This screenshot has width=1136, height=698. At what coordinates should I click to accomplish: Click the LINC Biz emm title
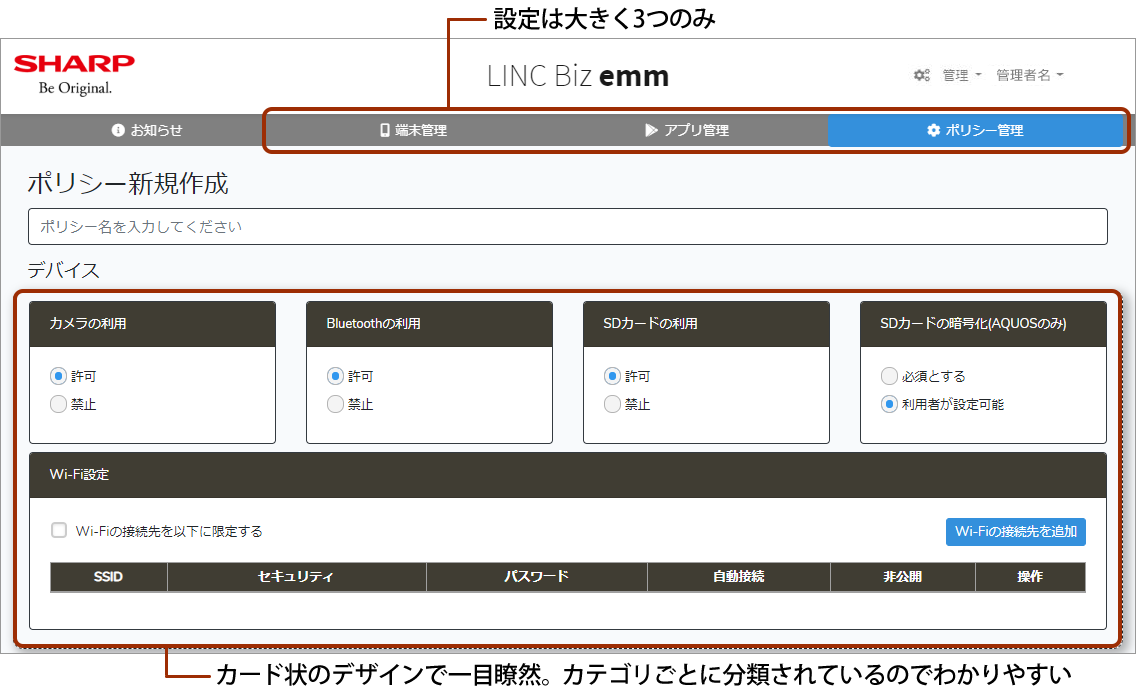(x=577, y=75)
